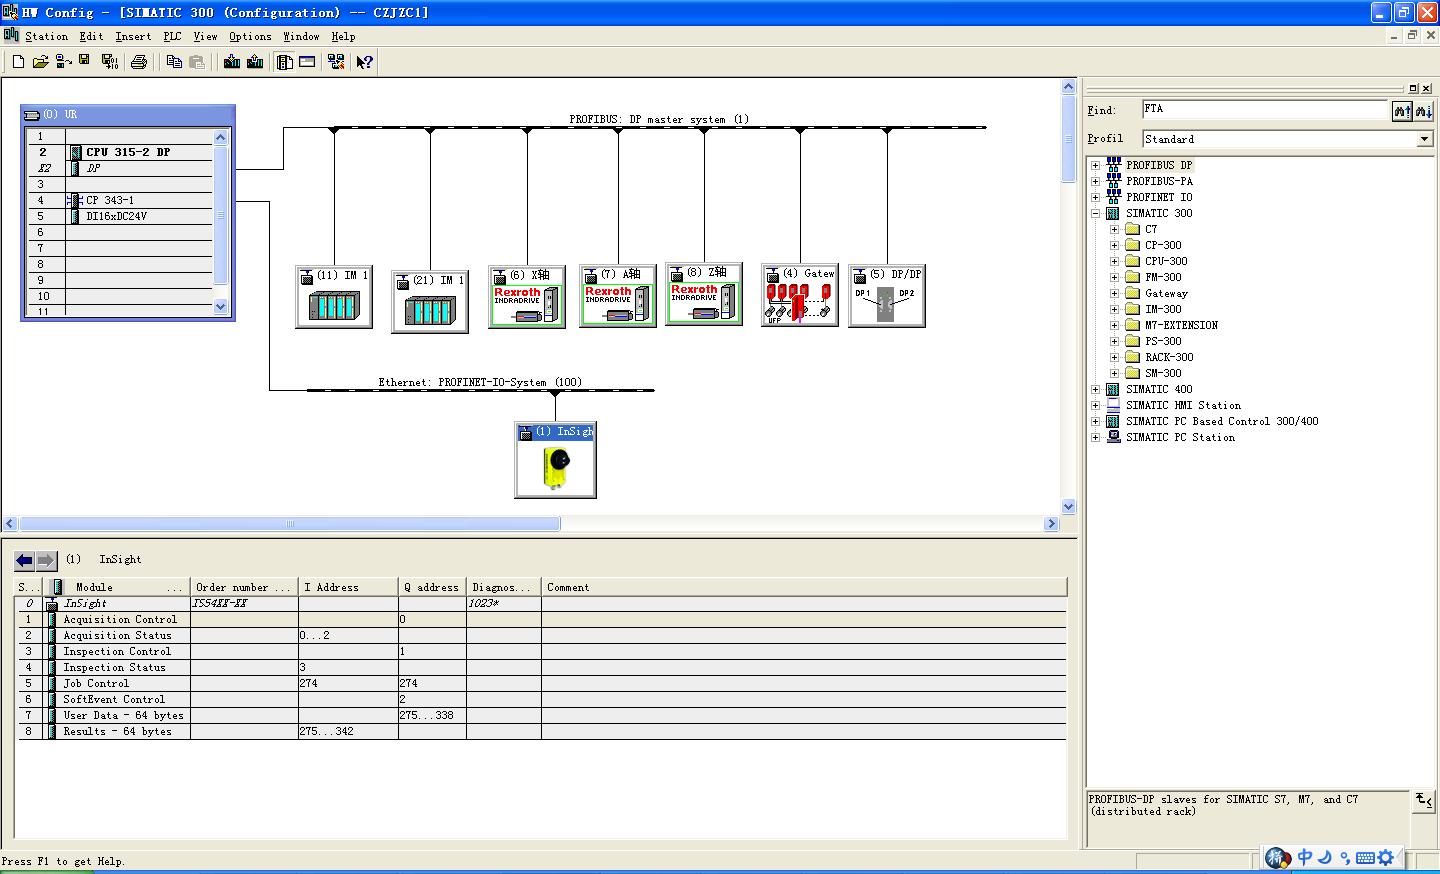Viewport: 1440px width, 874px height.
Task: Click the search-up binoculars button
Action: [1402, 111]
